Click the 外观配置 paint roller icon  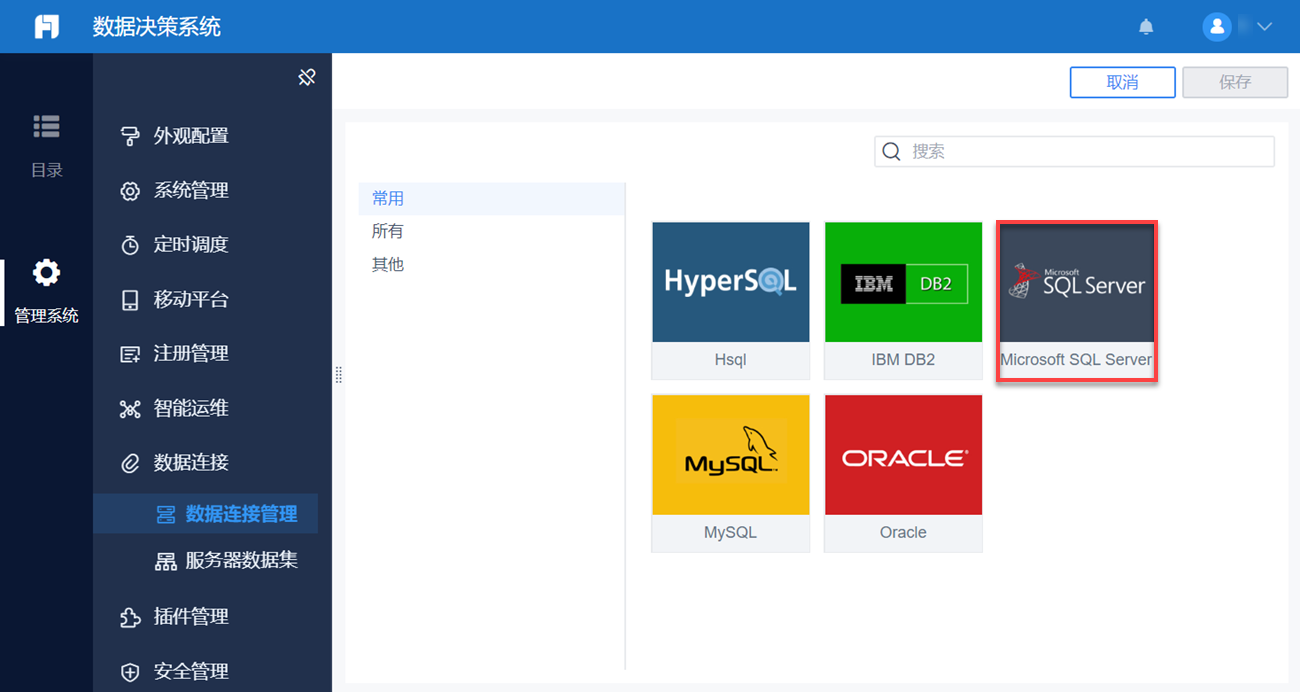(130, 136)
